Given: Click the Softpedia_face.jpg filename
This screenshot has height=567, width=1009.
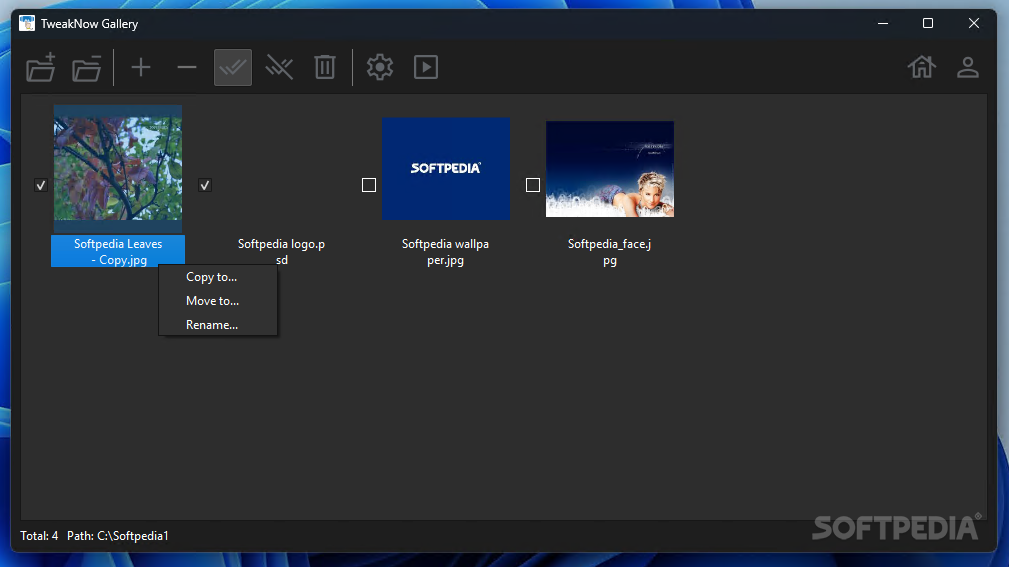Looking at the screenshot, I should (x=609, y=252).
